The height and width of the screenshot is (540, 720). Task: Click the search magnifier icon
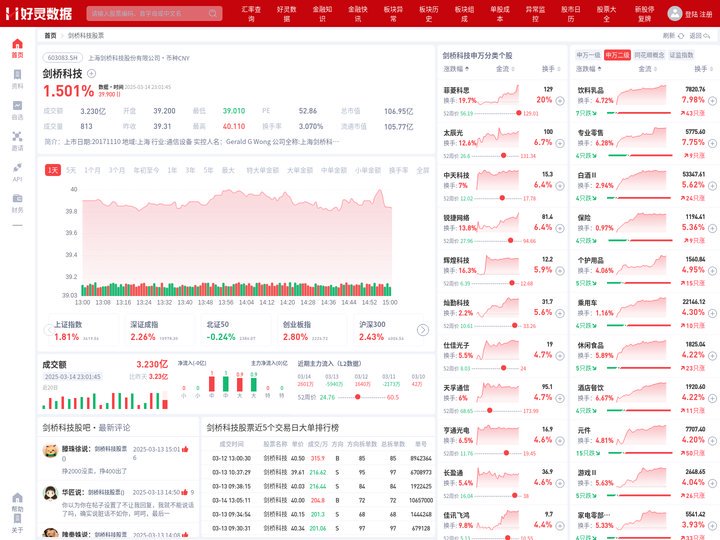213,13
